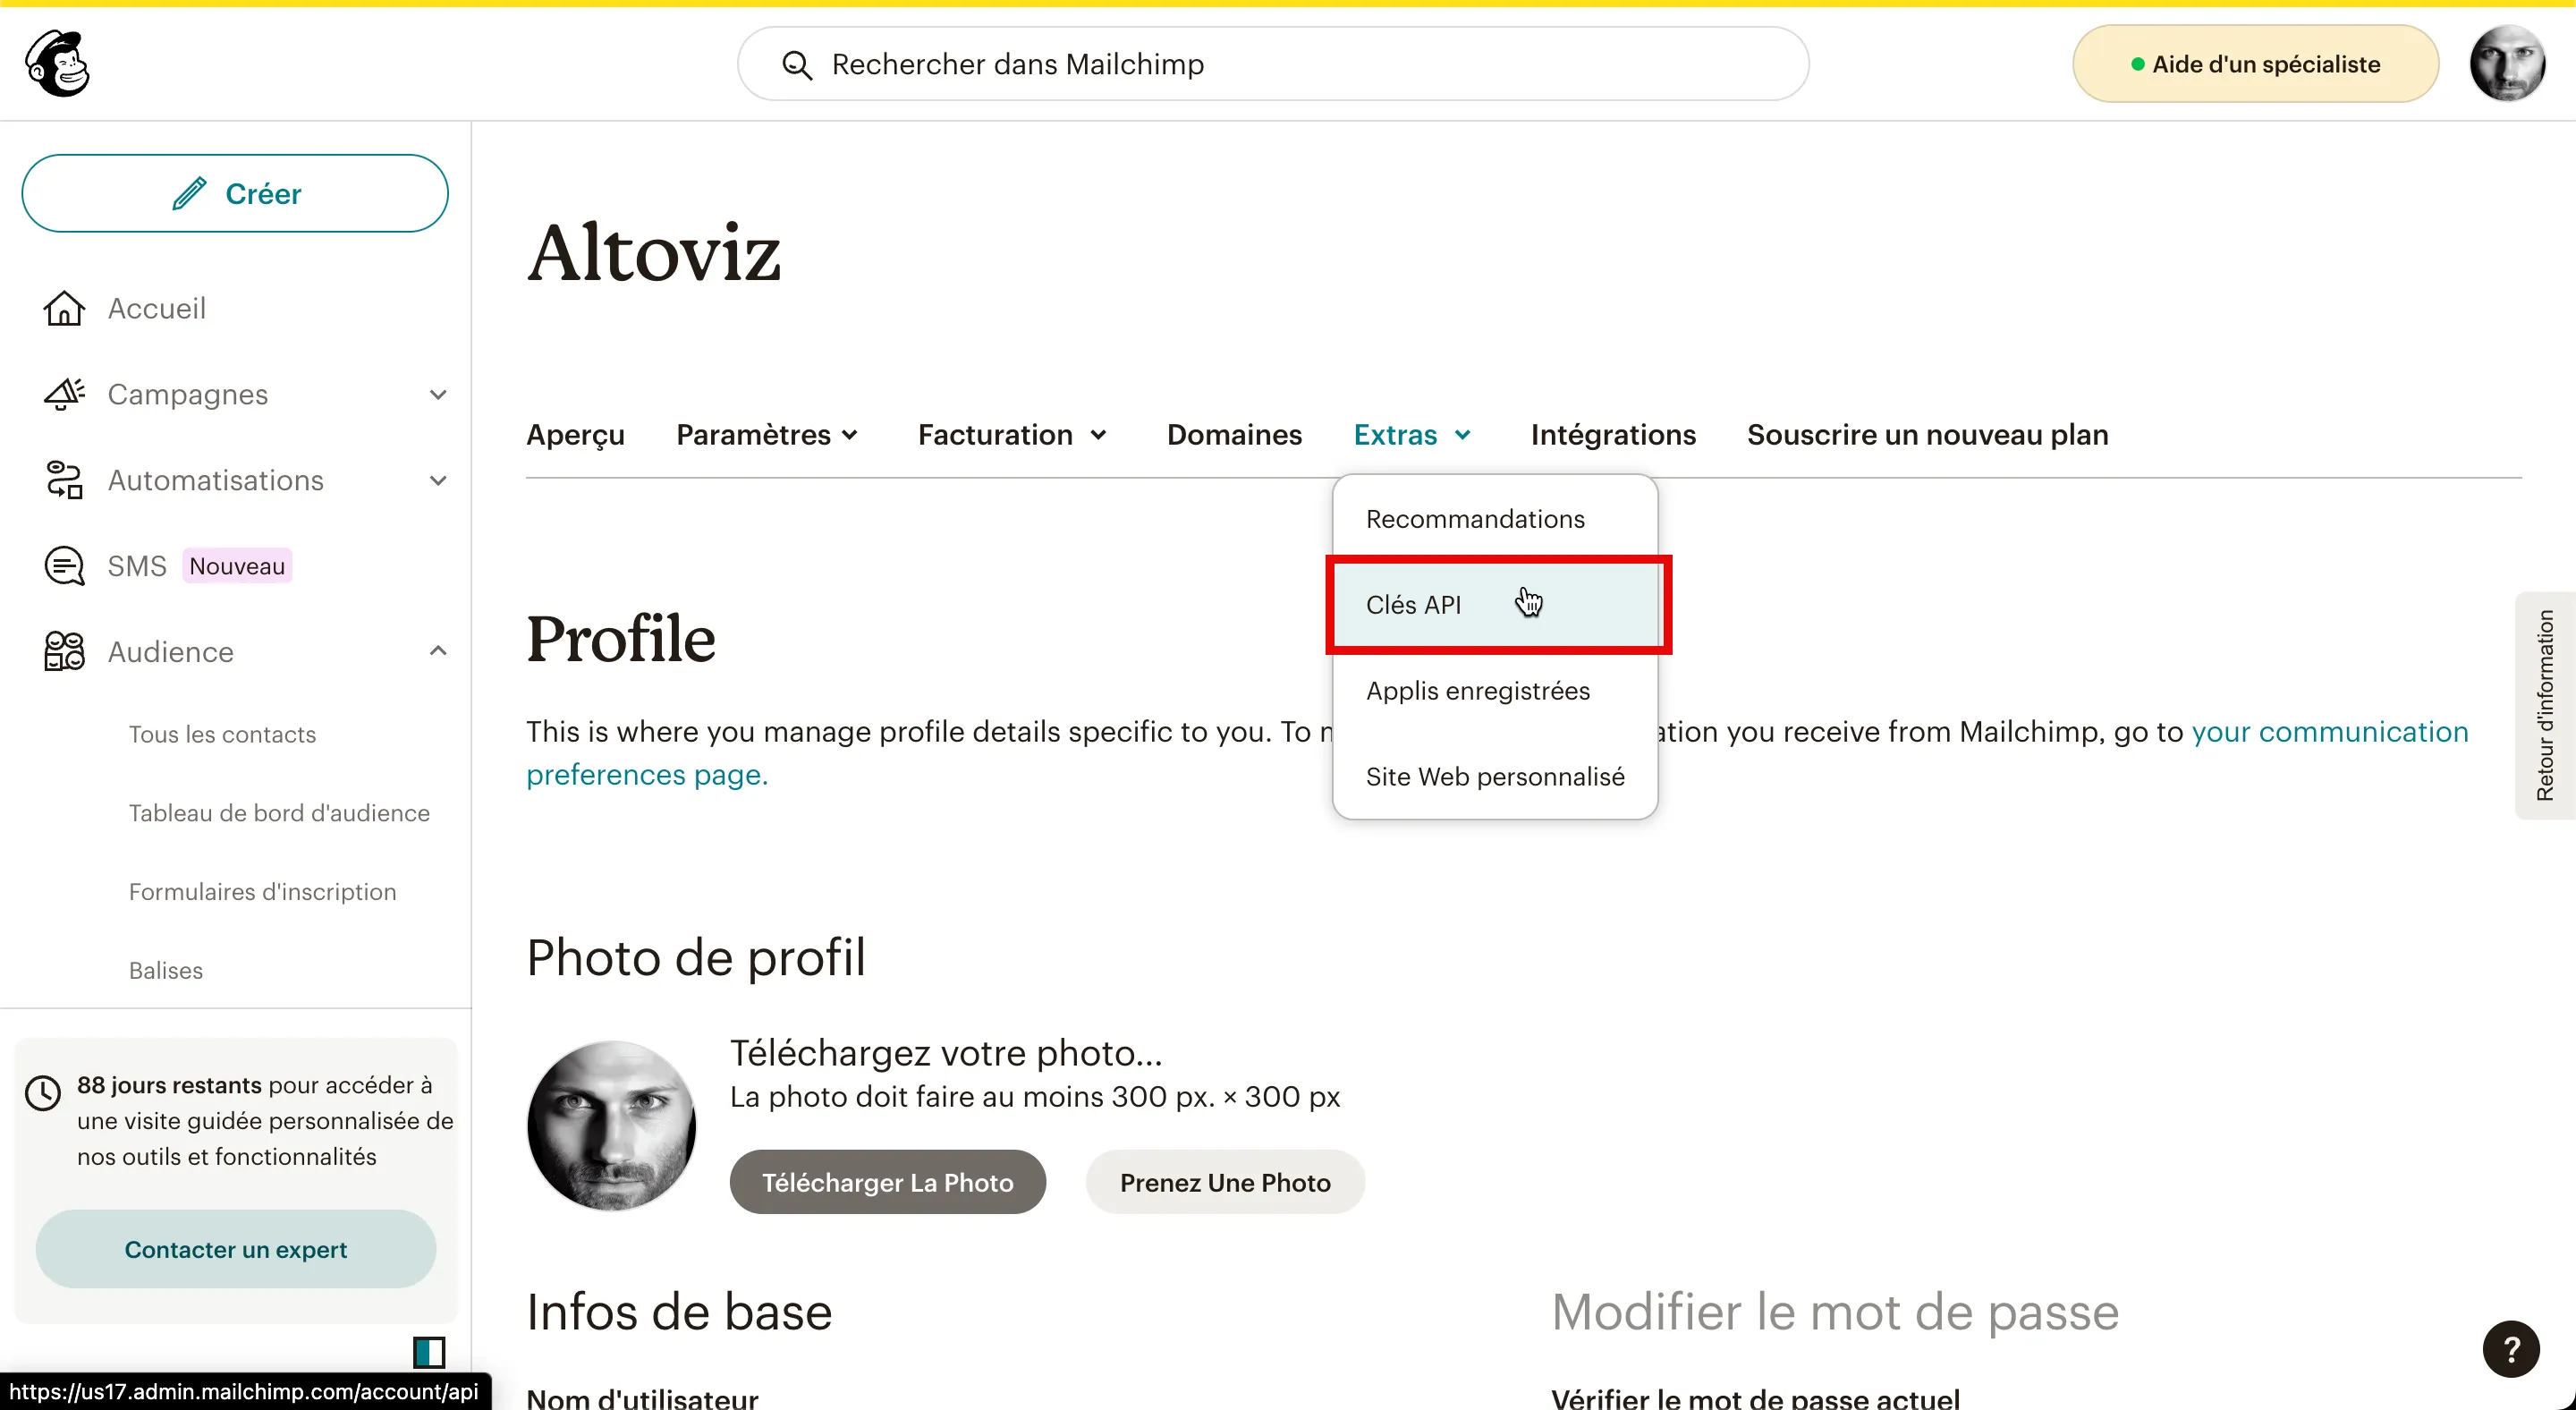Select Applis enregistrées menu item
The height and width of the screenshot is (1410, 2576).
[1495, 691]
